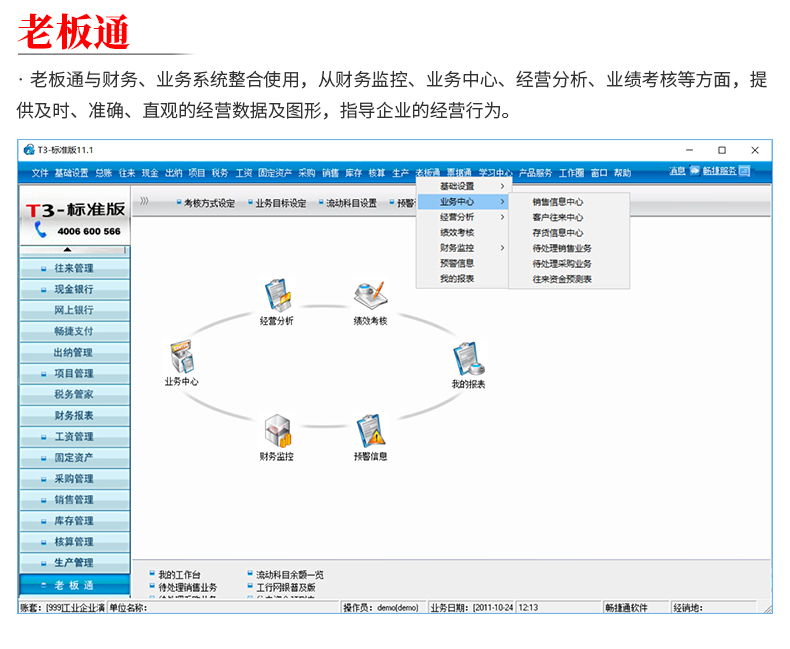Screen dimensions: 790x649
Task: Click the 畅捷服务 icon in top right
Action: pos(695,172)
